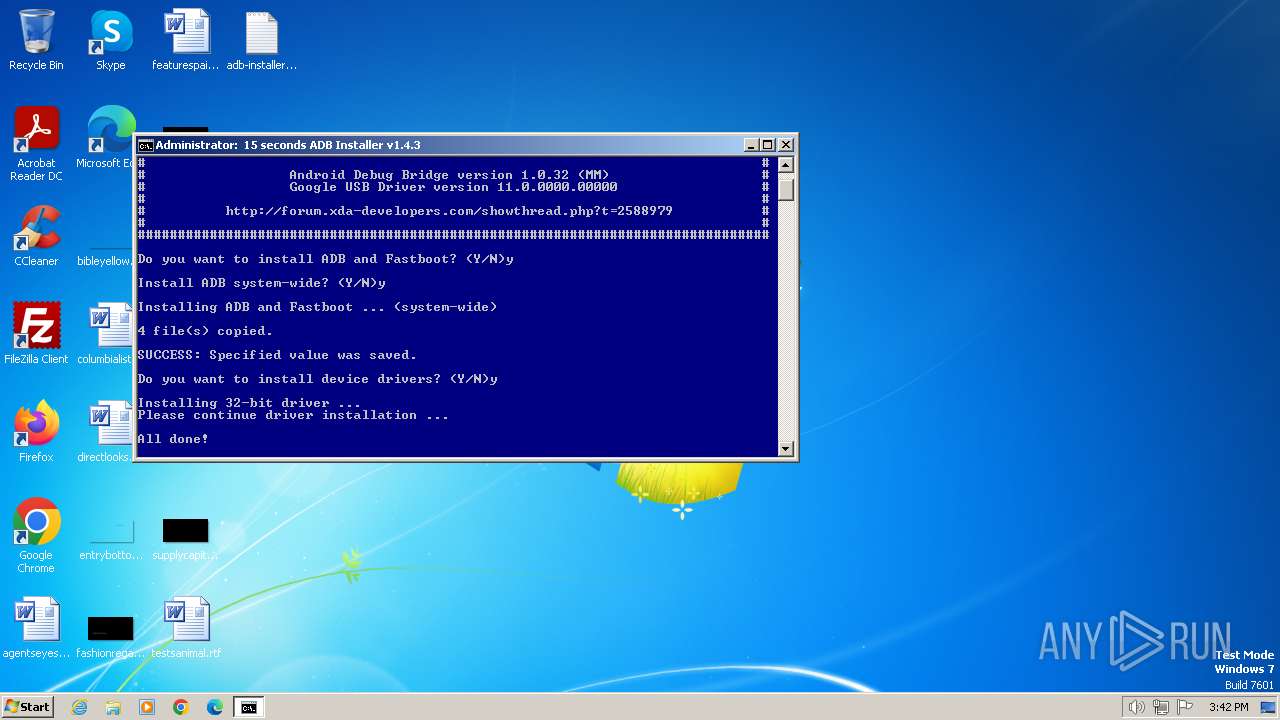
Task: Minimize the ADB Installer window
Action: point(751,145)
